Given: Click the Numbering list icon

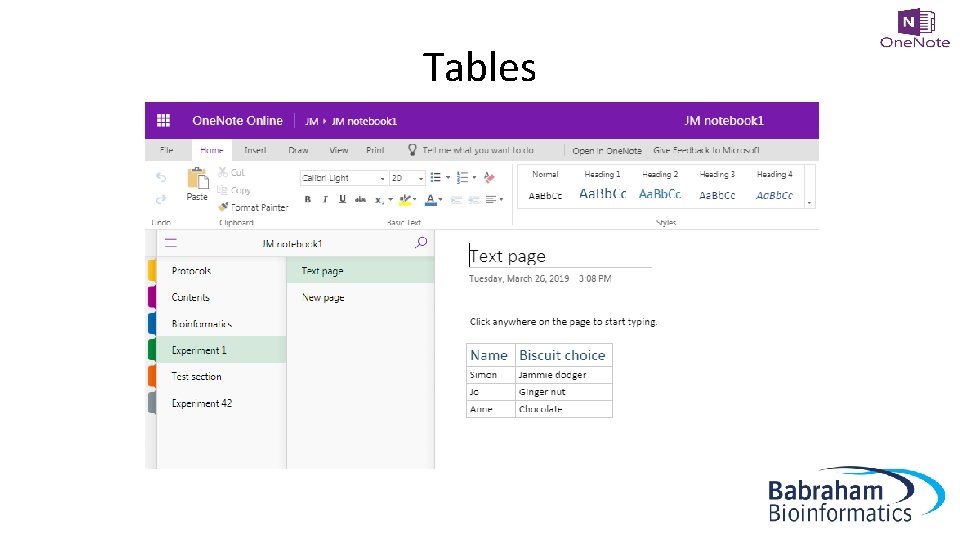Looking at the screenshot, I should click(462, 178).
